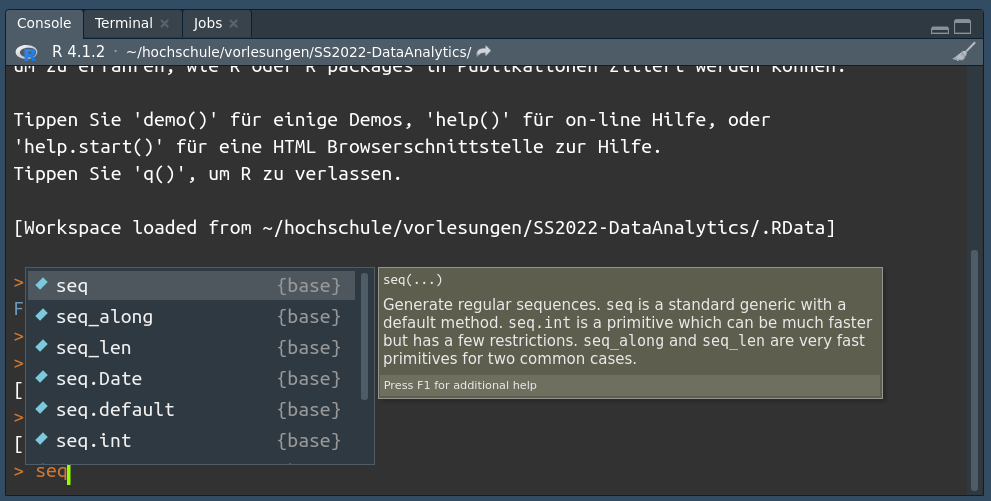The height and width of the screenshot is (501, 991).
Task: Click the diamond icon beside seq_along
Action: pos(41,316)
